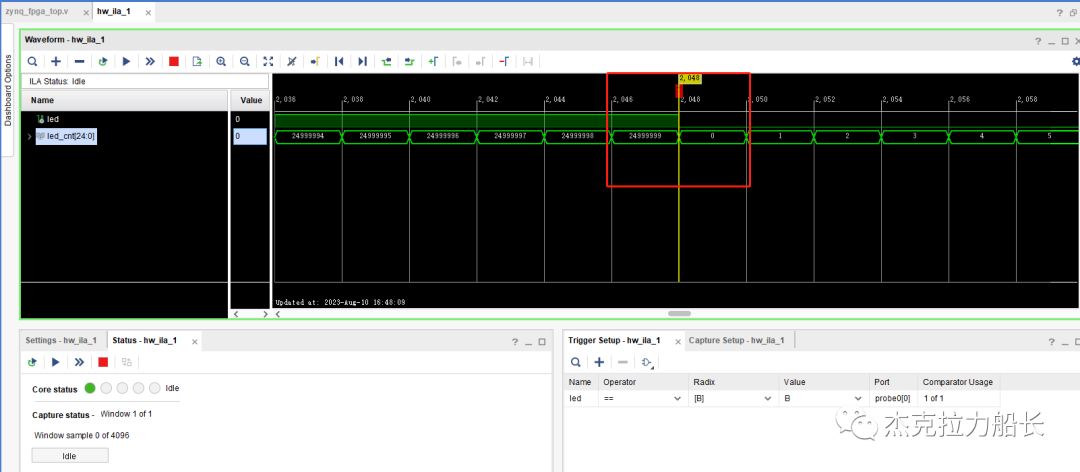Click the Waveform toolbar search icon
This screenshot has height=472, width=1080.
[x=32, y=61]
